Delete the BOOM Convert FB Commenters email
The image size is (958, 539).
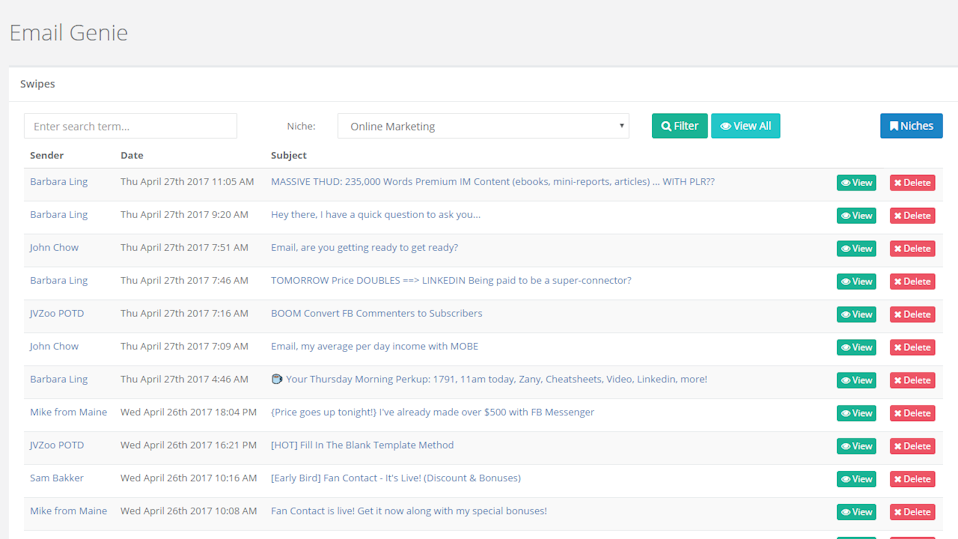[x=912, y=315]
